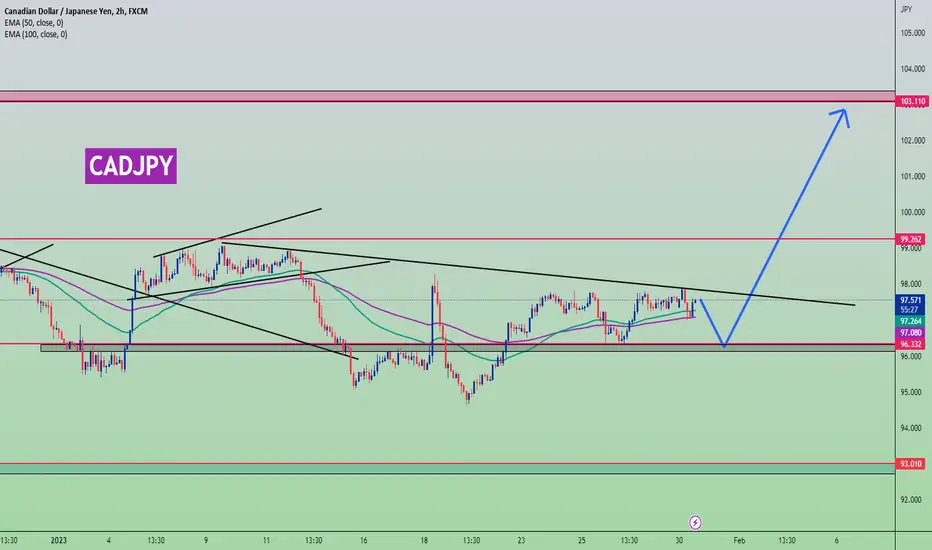Click the 103.110 red price label
Viewport: 932px width, 550px height.
tap(912, 102)
